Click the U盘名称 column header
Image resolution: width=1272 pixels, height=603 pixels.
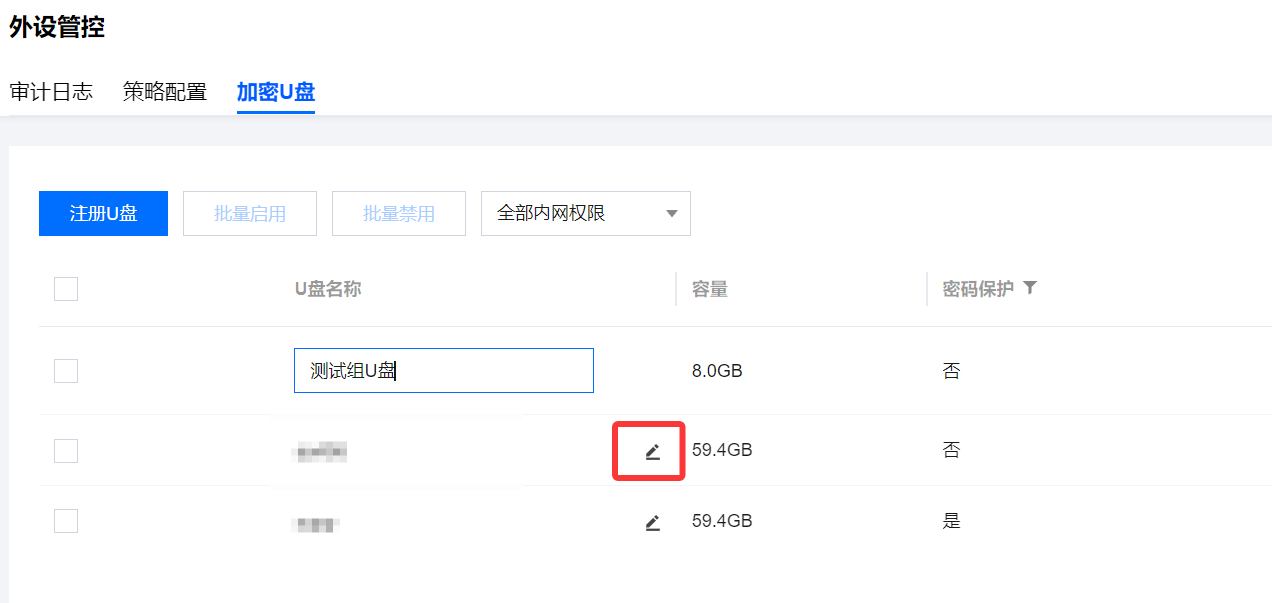tap(328, 290)
